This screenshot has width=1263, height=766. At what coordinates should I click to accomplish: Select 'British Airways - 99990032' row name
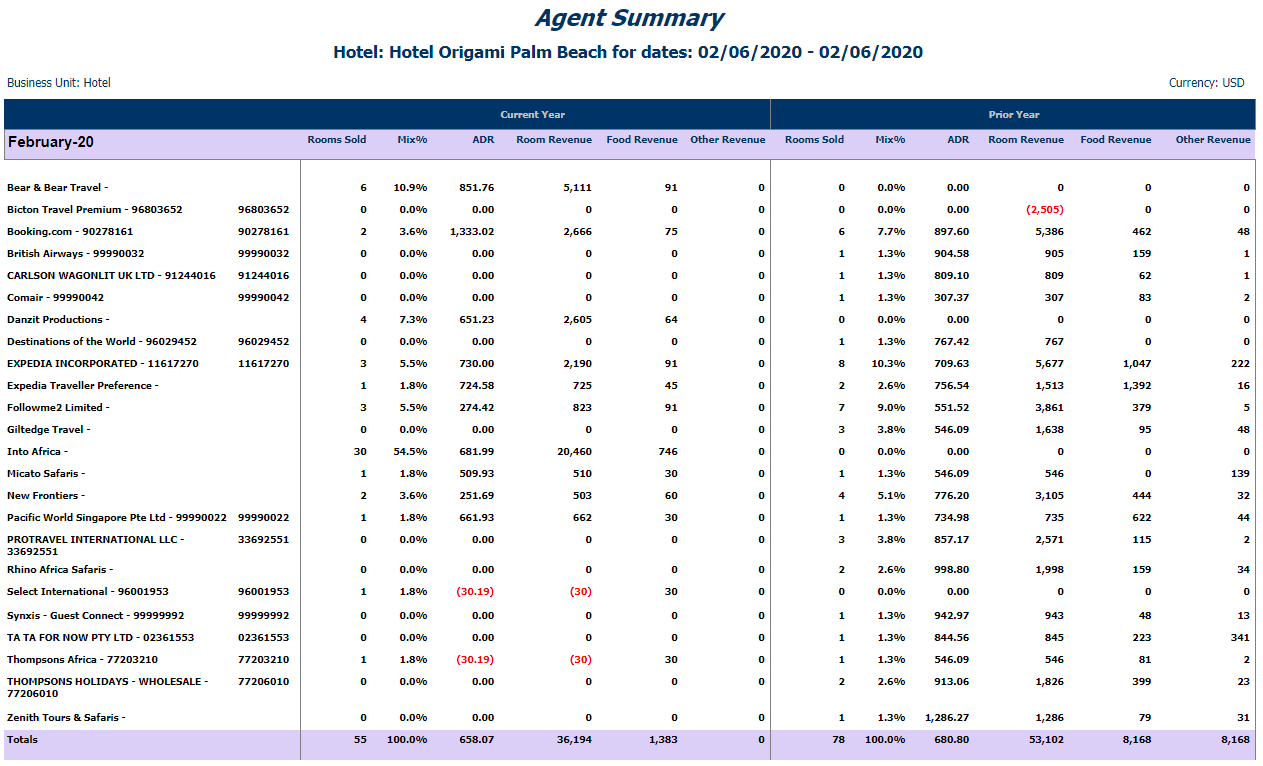[x=76, y=254]
